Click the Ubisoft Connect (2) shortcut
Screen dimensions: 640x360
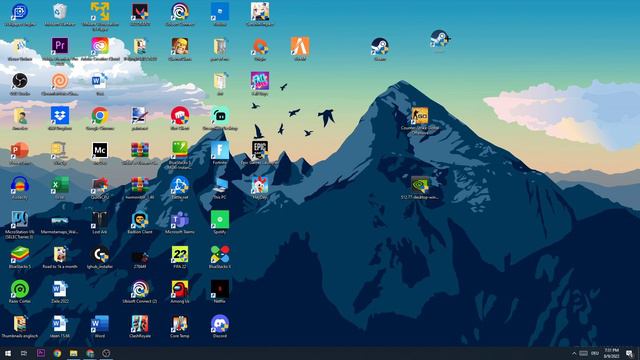click(x=140, y=289)
